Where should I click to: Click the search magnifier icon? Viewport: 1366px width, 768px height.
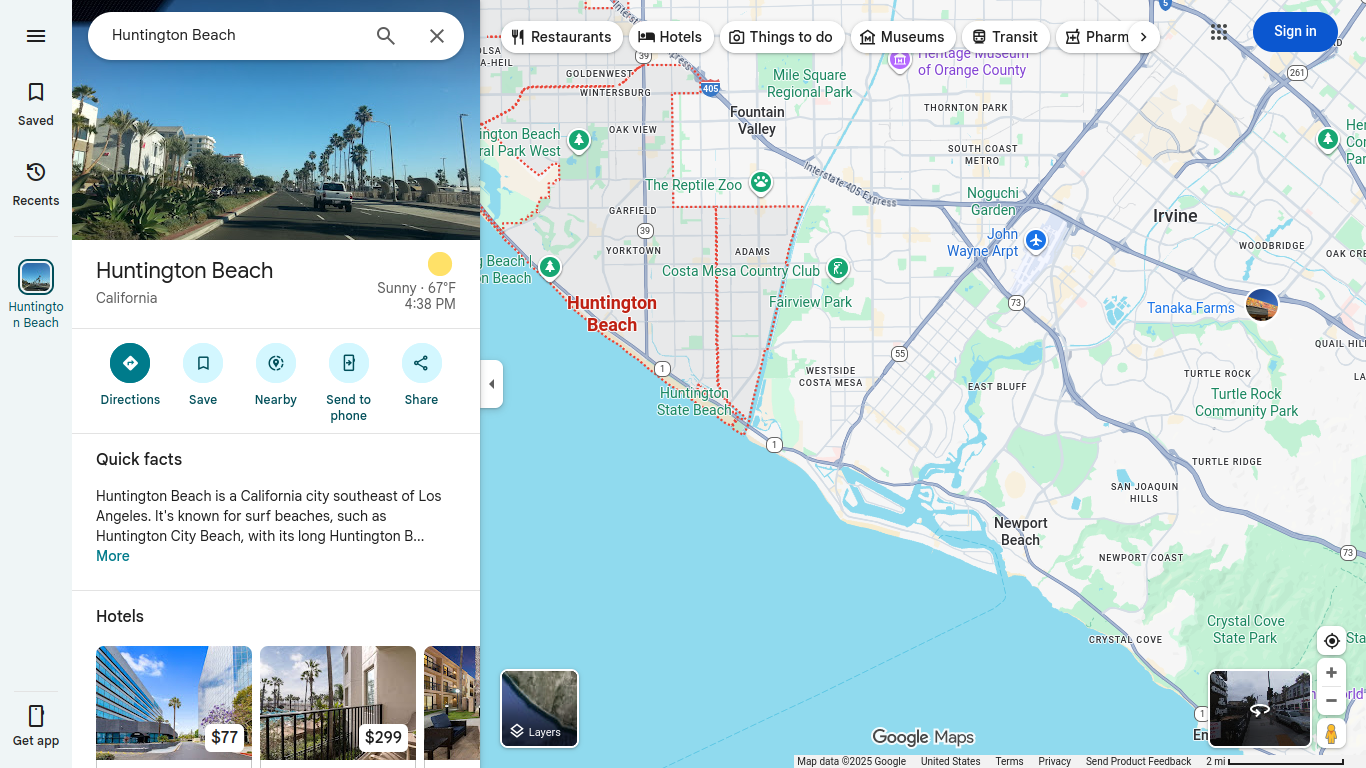point(386,36)
